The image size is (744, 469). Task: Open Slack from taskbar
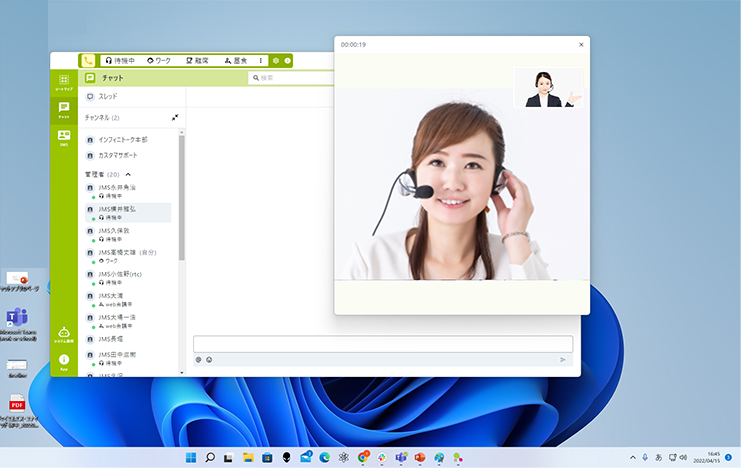click(382, 458)
